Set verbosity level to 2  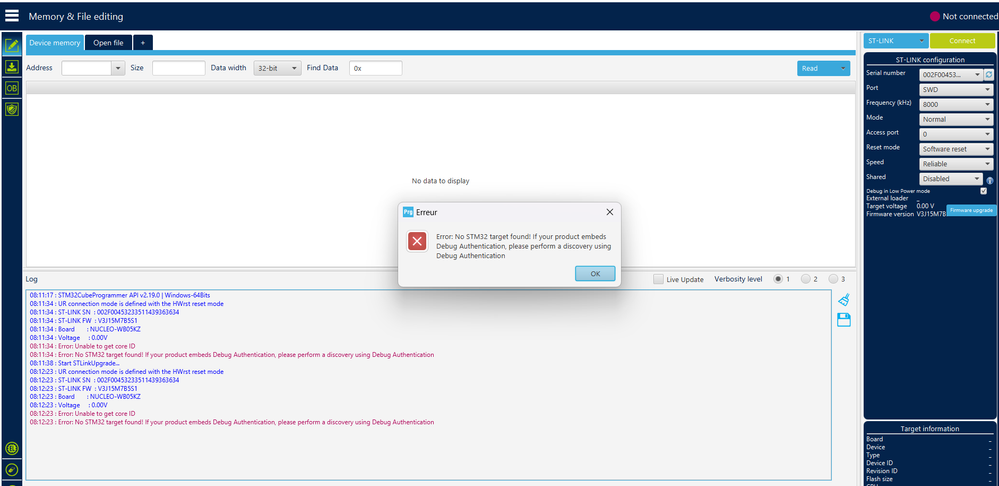tap(805, 279)
